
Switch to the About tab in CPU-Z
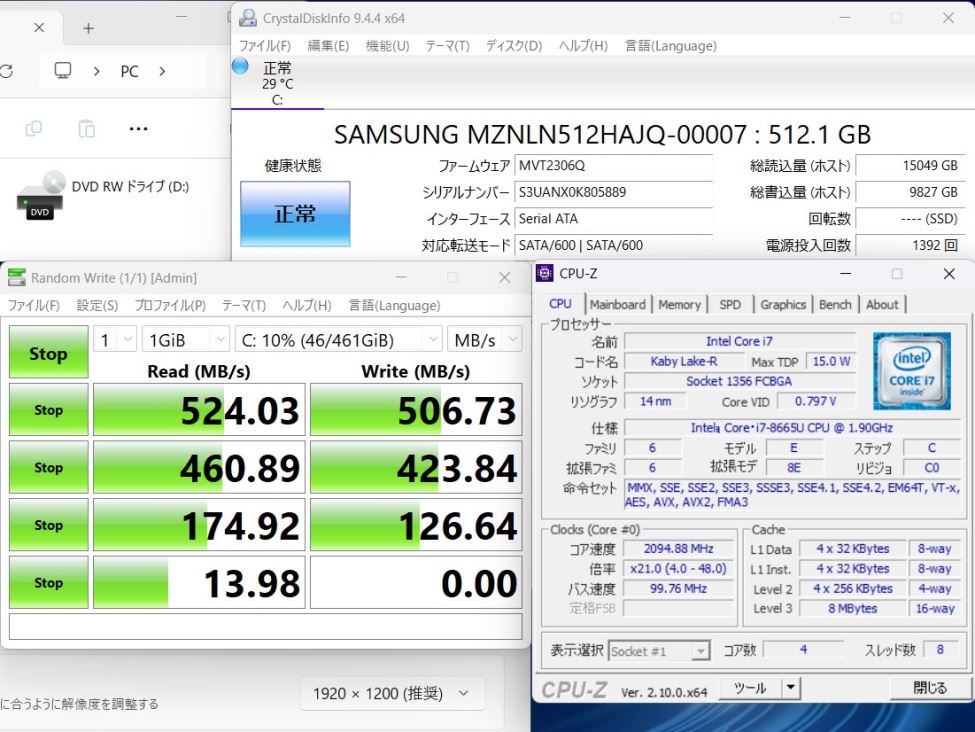[x=882, y=305]
